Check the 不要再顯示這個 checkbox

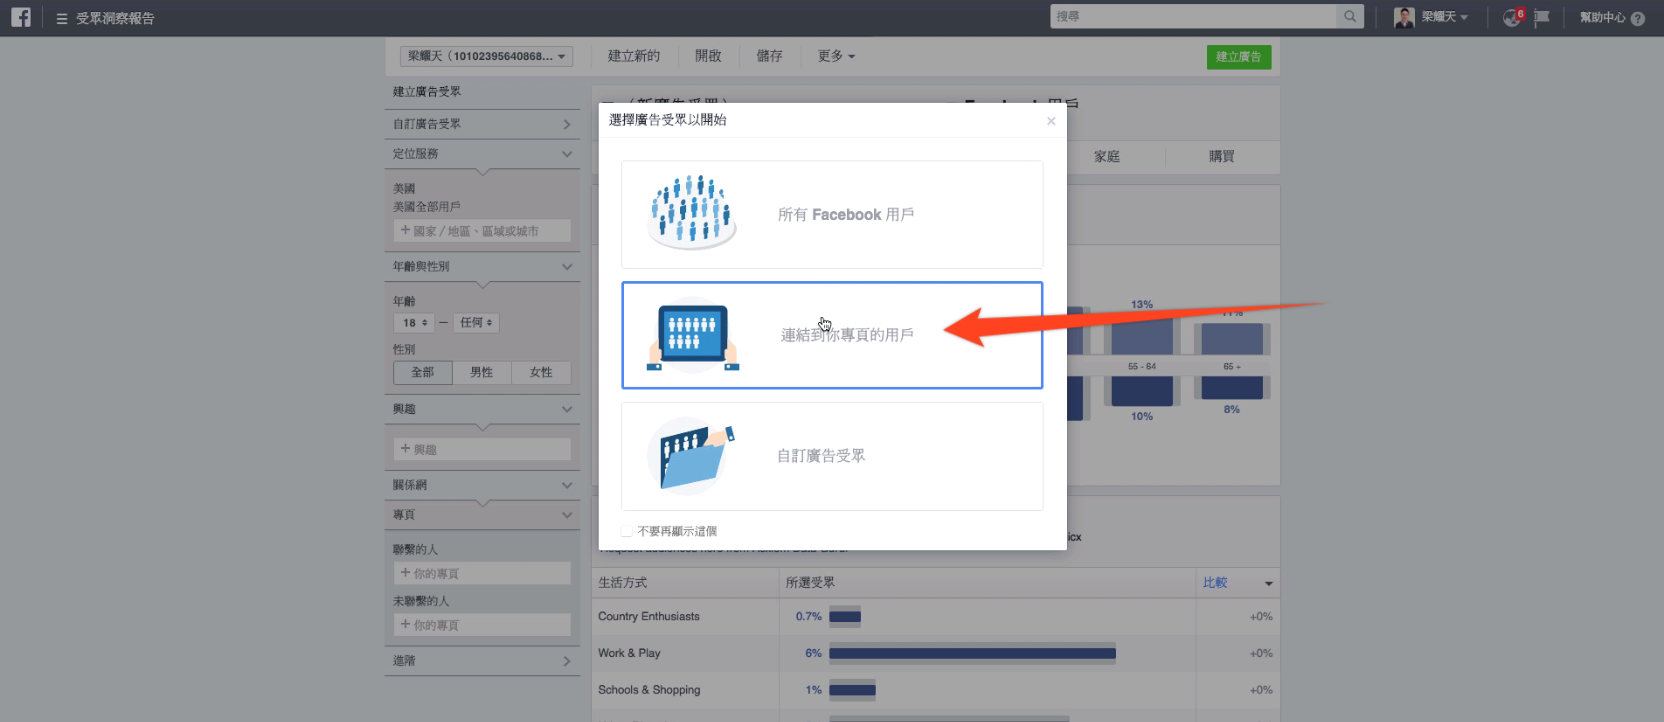coord(627,531)
